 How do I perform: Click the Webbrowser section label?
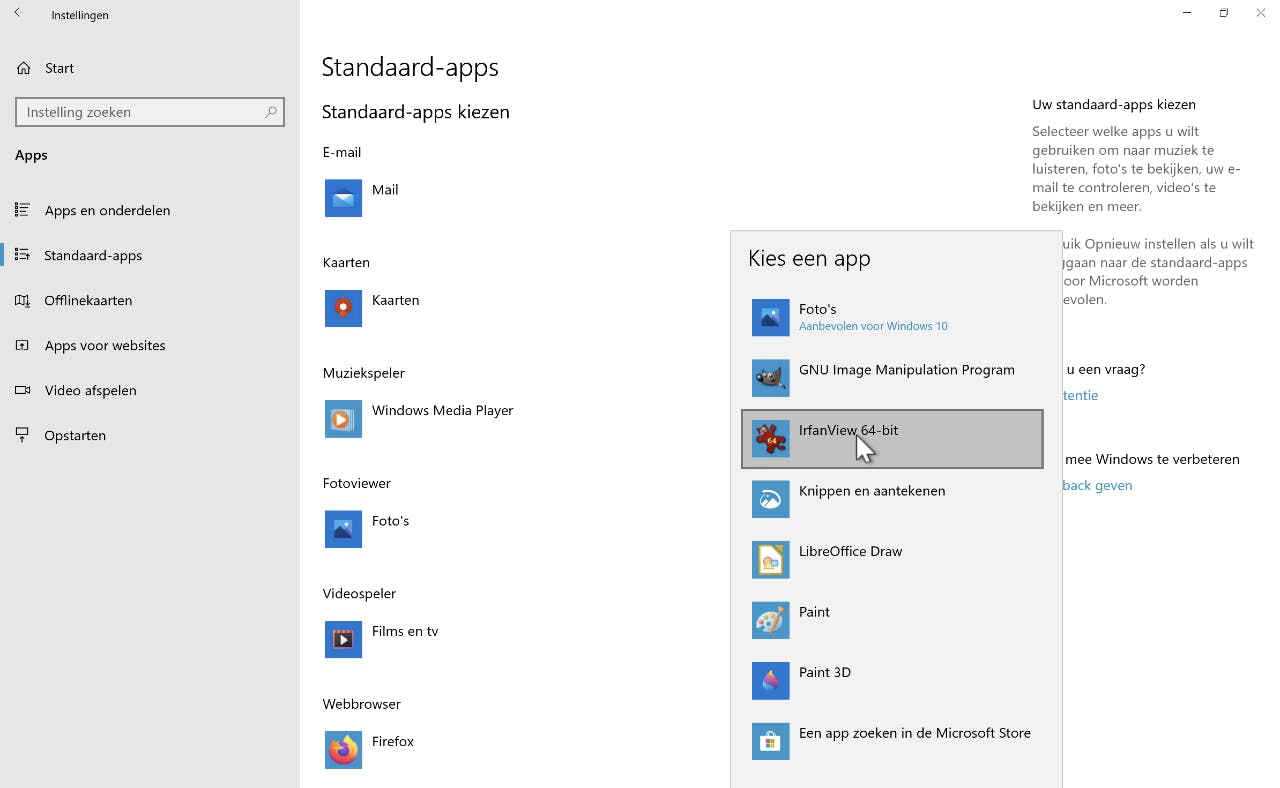(362, 704)
